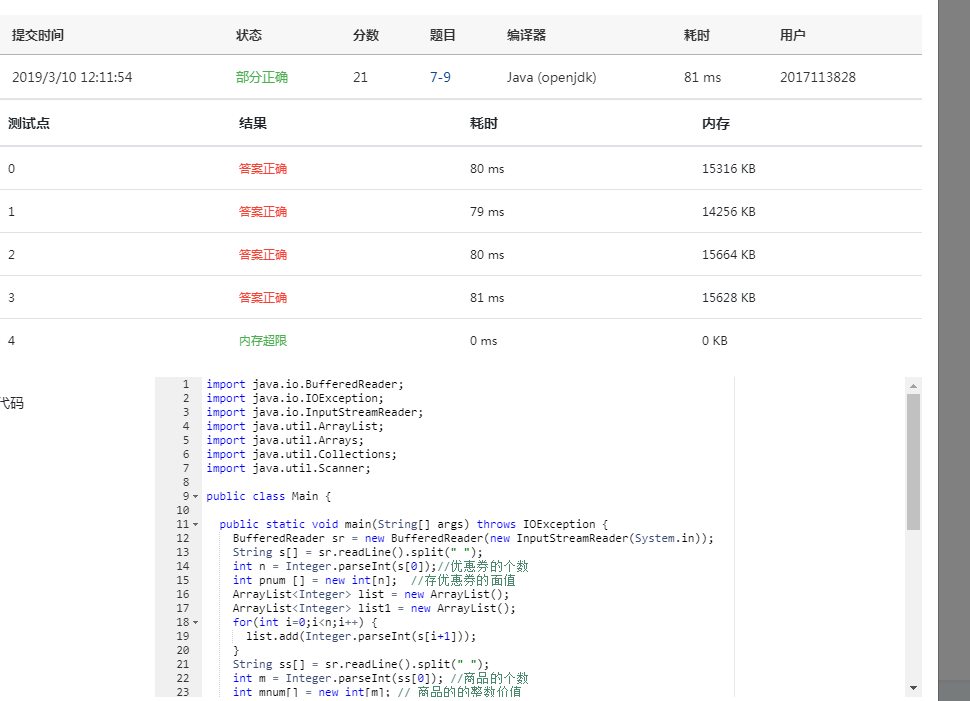Select the score value 21
Image resolution: width=970 pixels, height=701 pixels.
point(360,77)
